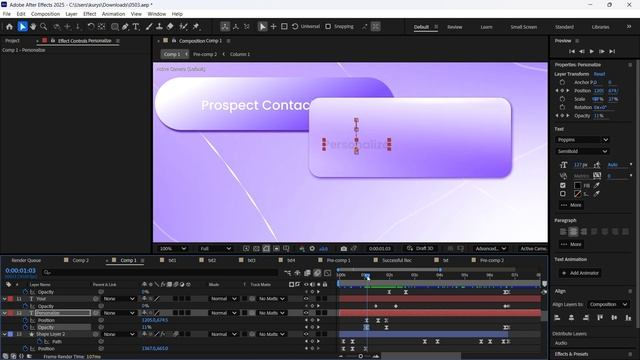Select the Roto Brush tool
Viewport: 640px width, 360px height.
[183, 27]
